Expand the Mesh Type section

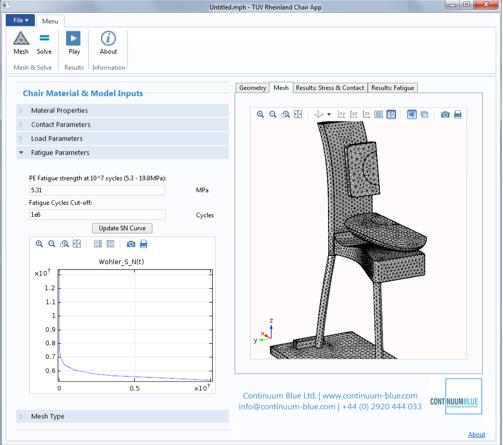click(x=122, y=416)
